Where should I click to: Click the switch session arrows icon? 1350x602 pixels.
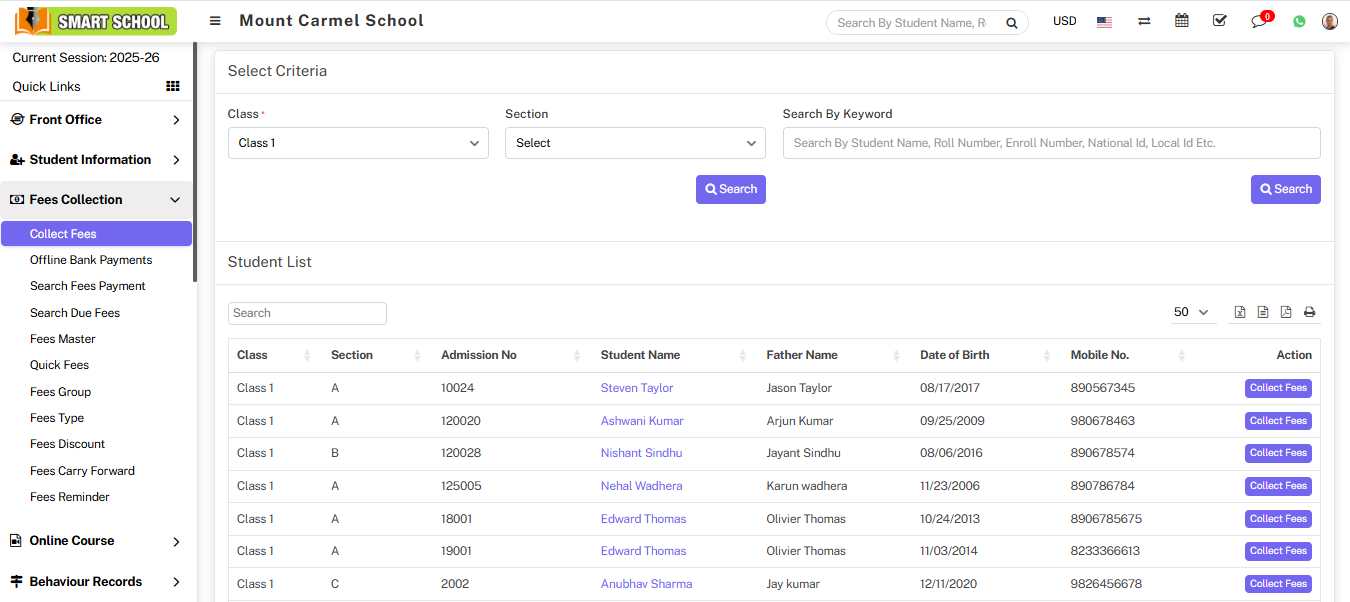click(1144, 22)
